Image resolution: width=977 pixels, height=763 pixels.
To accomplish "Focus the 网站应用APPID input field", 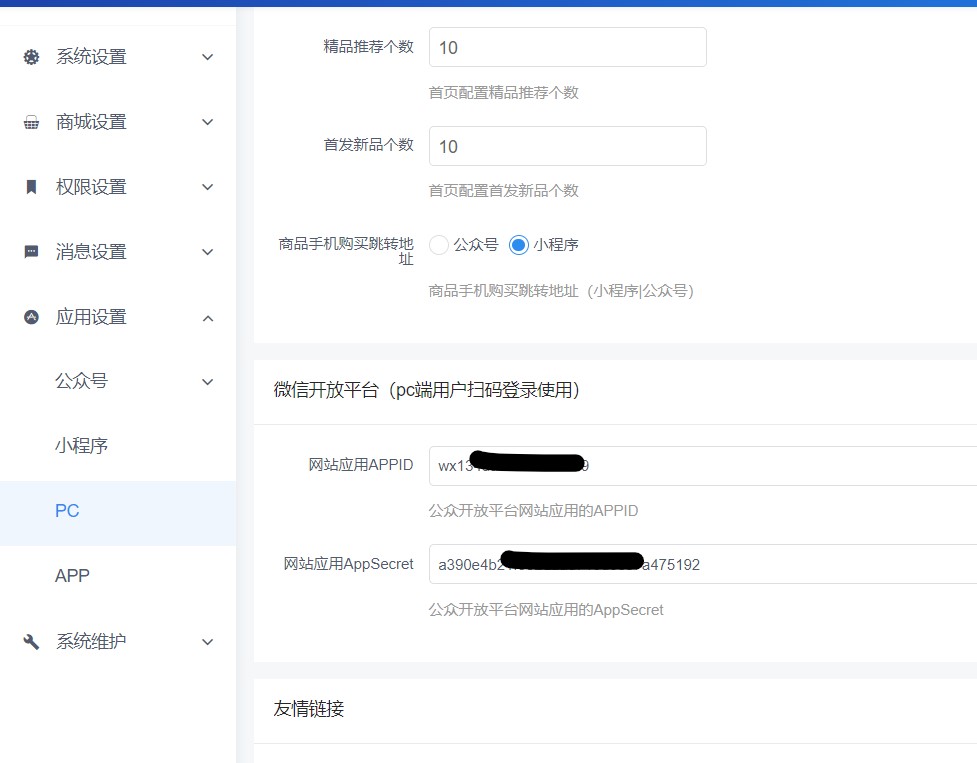I will click(703, 466).
